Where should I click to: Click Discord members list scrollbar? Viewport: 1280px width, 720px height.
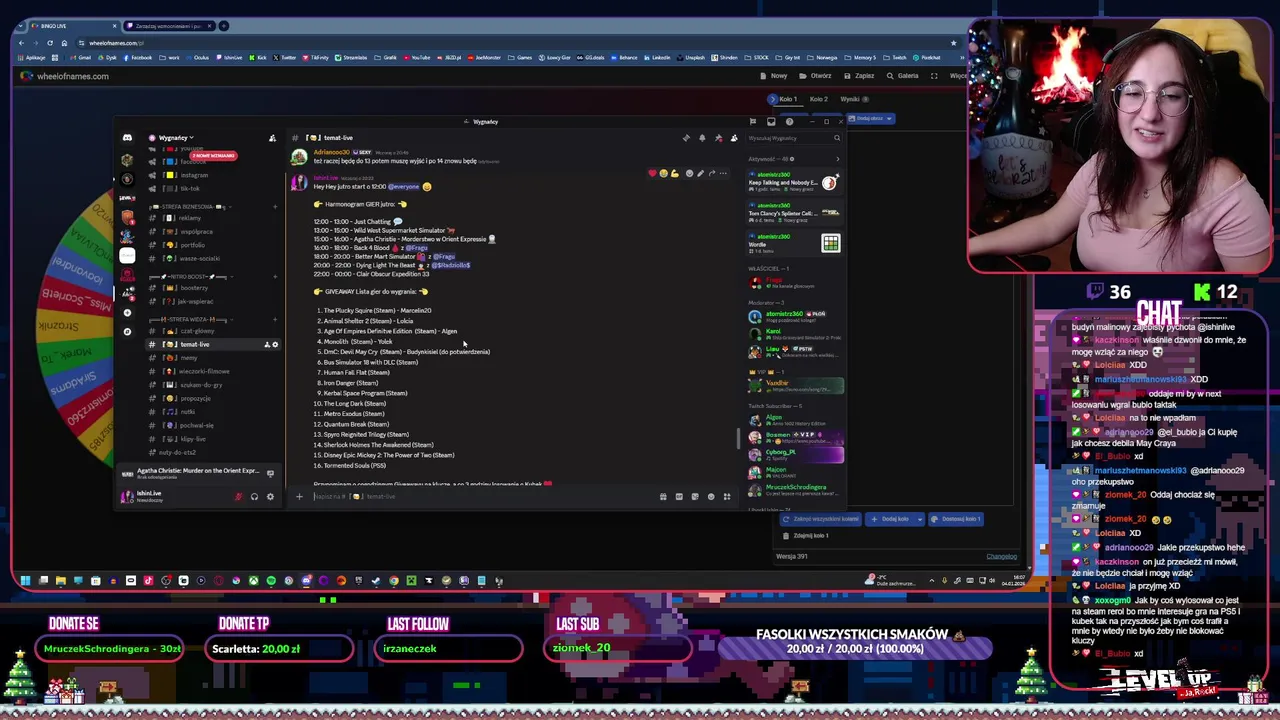pos(739,439)
